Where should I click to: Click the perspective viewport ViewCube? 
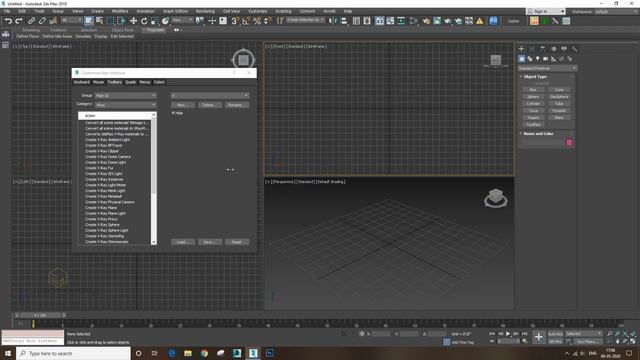click(x=496, y=198)
